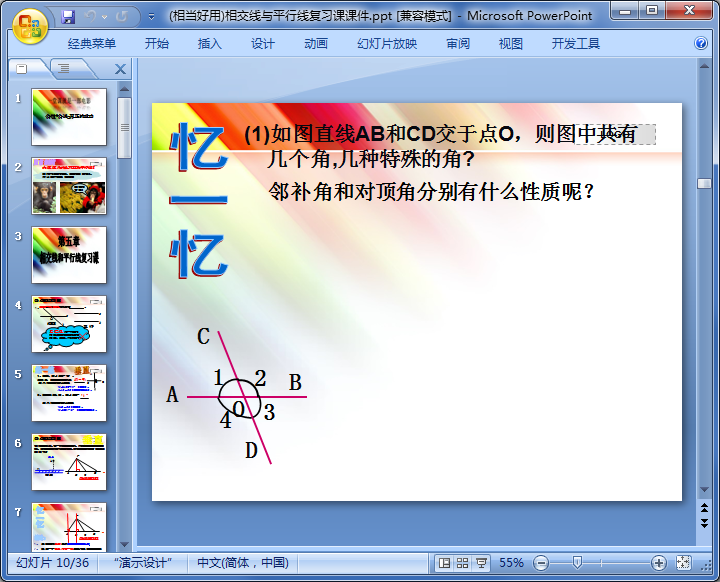Click the zoom slider handle
The height and width of the screenshot is (582, 720).
click(577, 563)
